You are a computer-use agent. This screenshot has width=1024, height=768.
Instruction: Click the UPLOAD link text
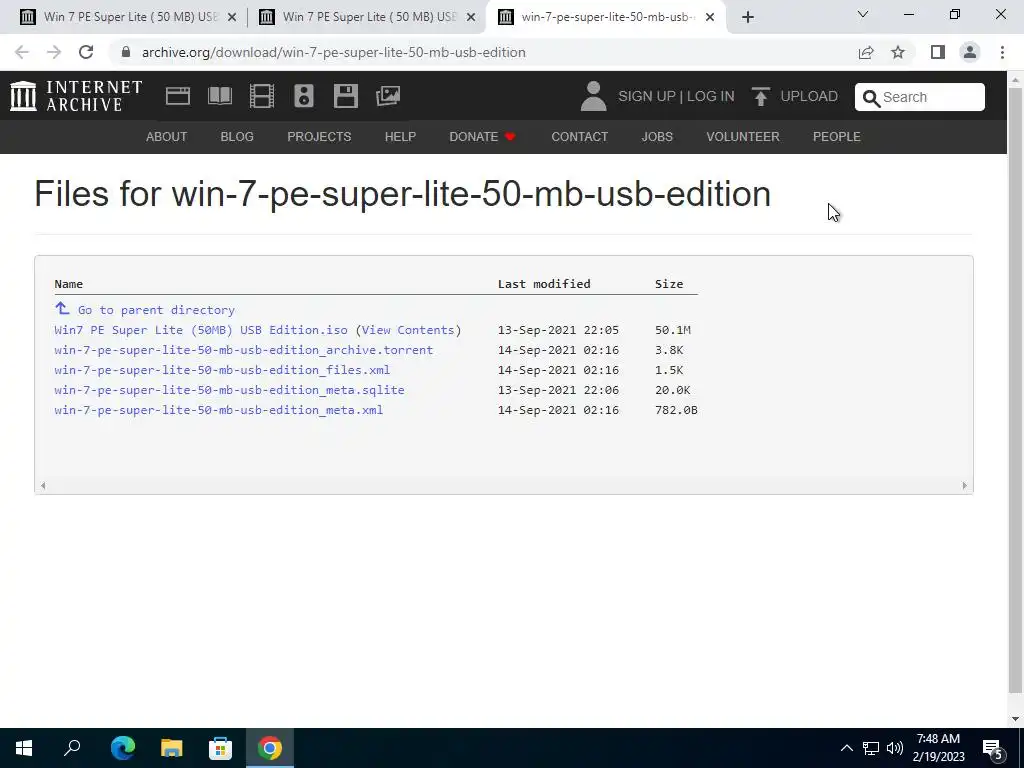click(x=809, y=96)
